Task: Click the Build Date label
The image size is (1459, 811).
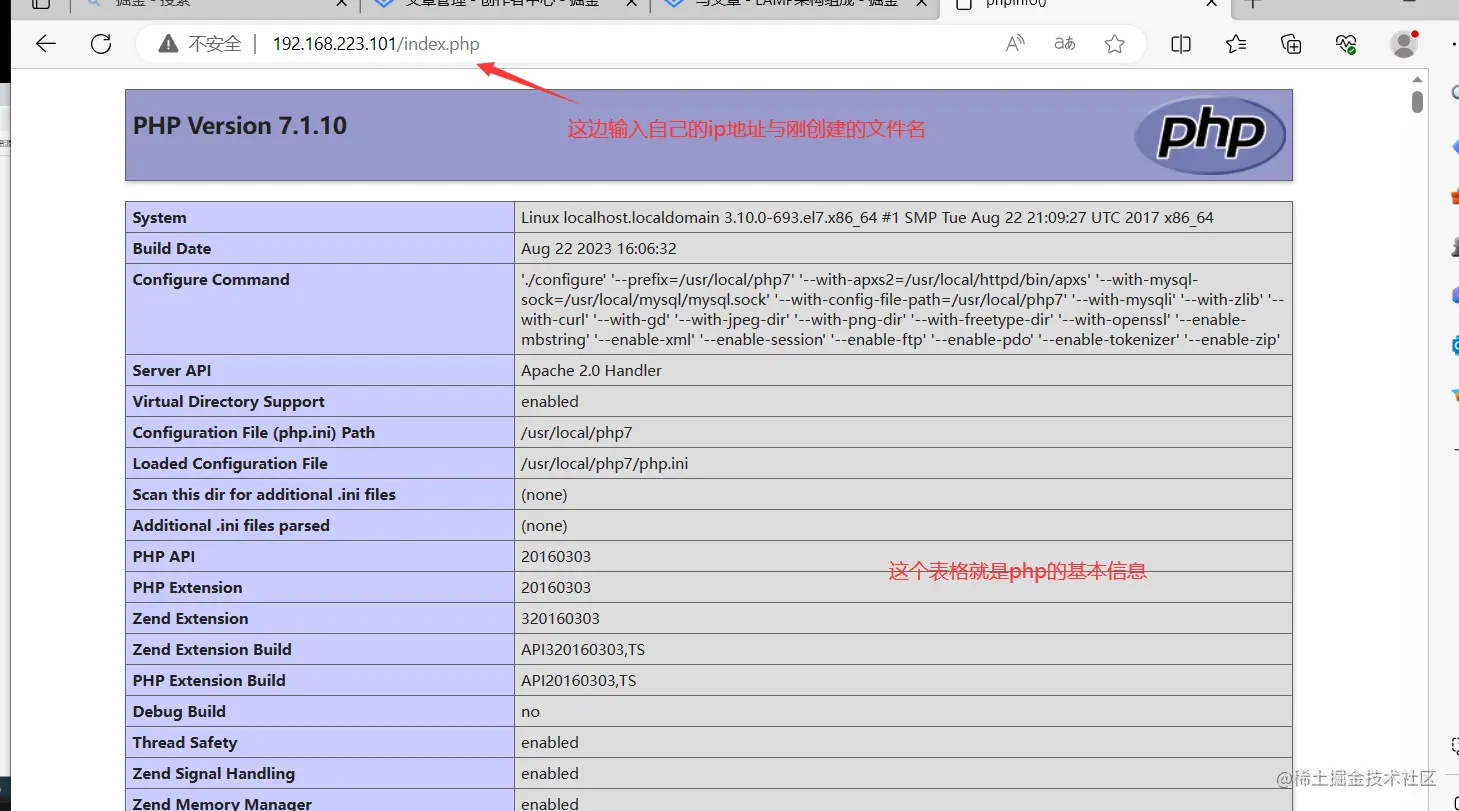Action: (x=172, y=249)
